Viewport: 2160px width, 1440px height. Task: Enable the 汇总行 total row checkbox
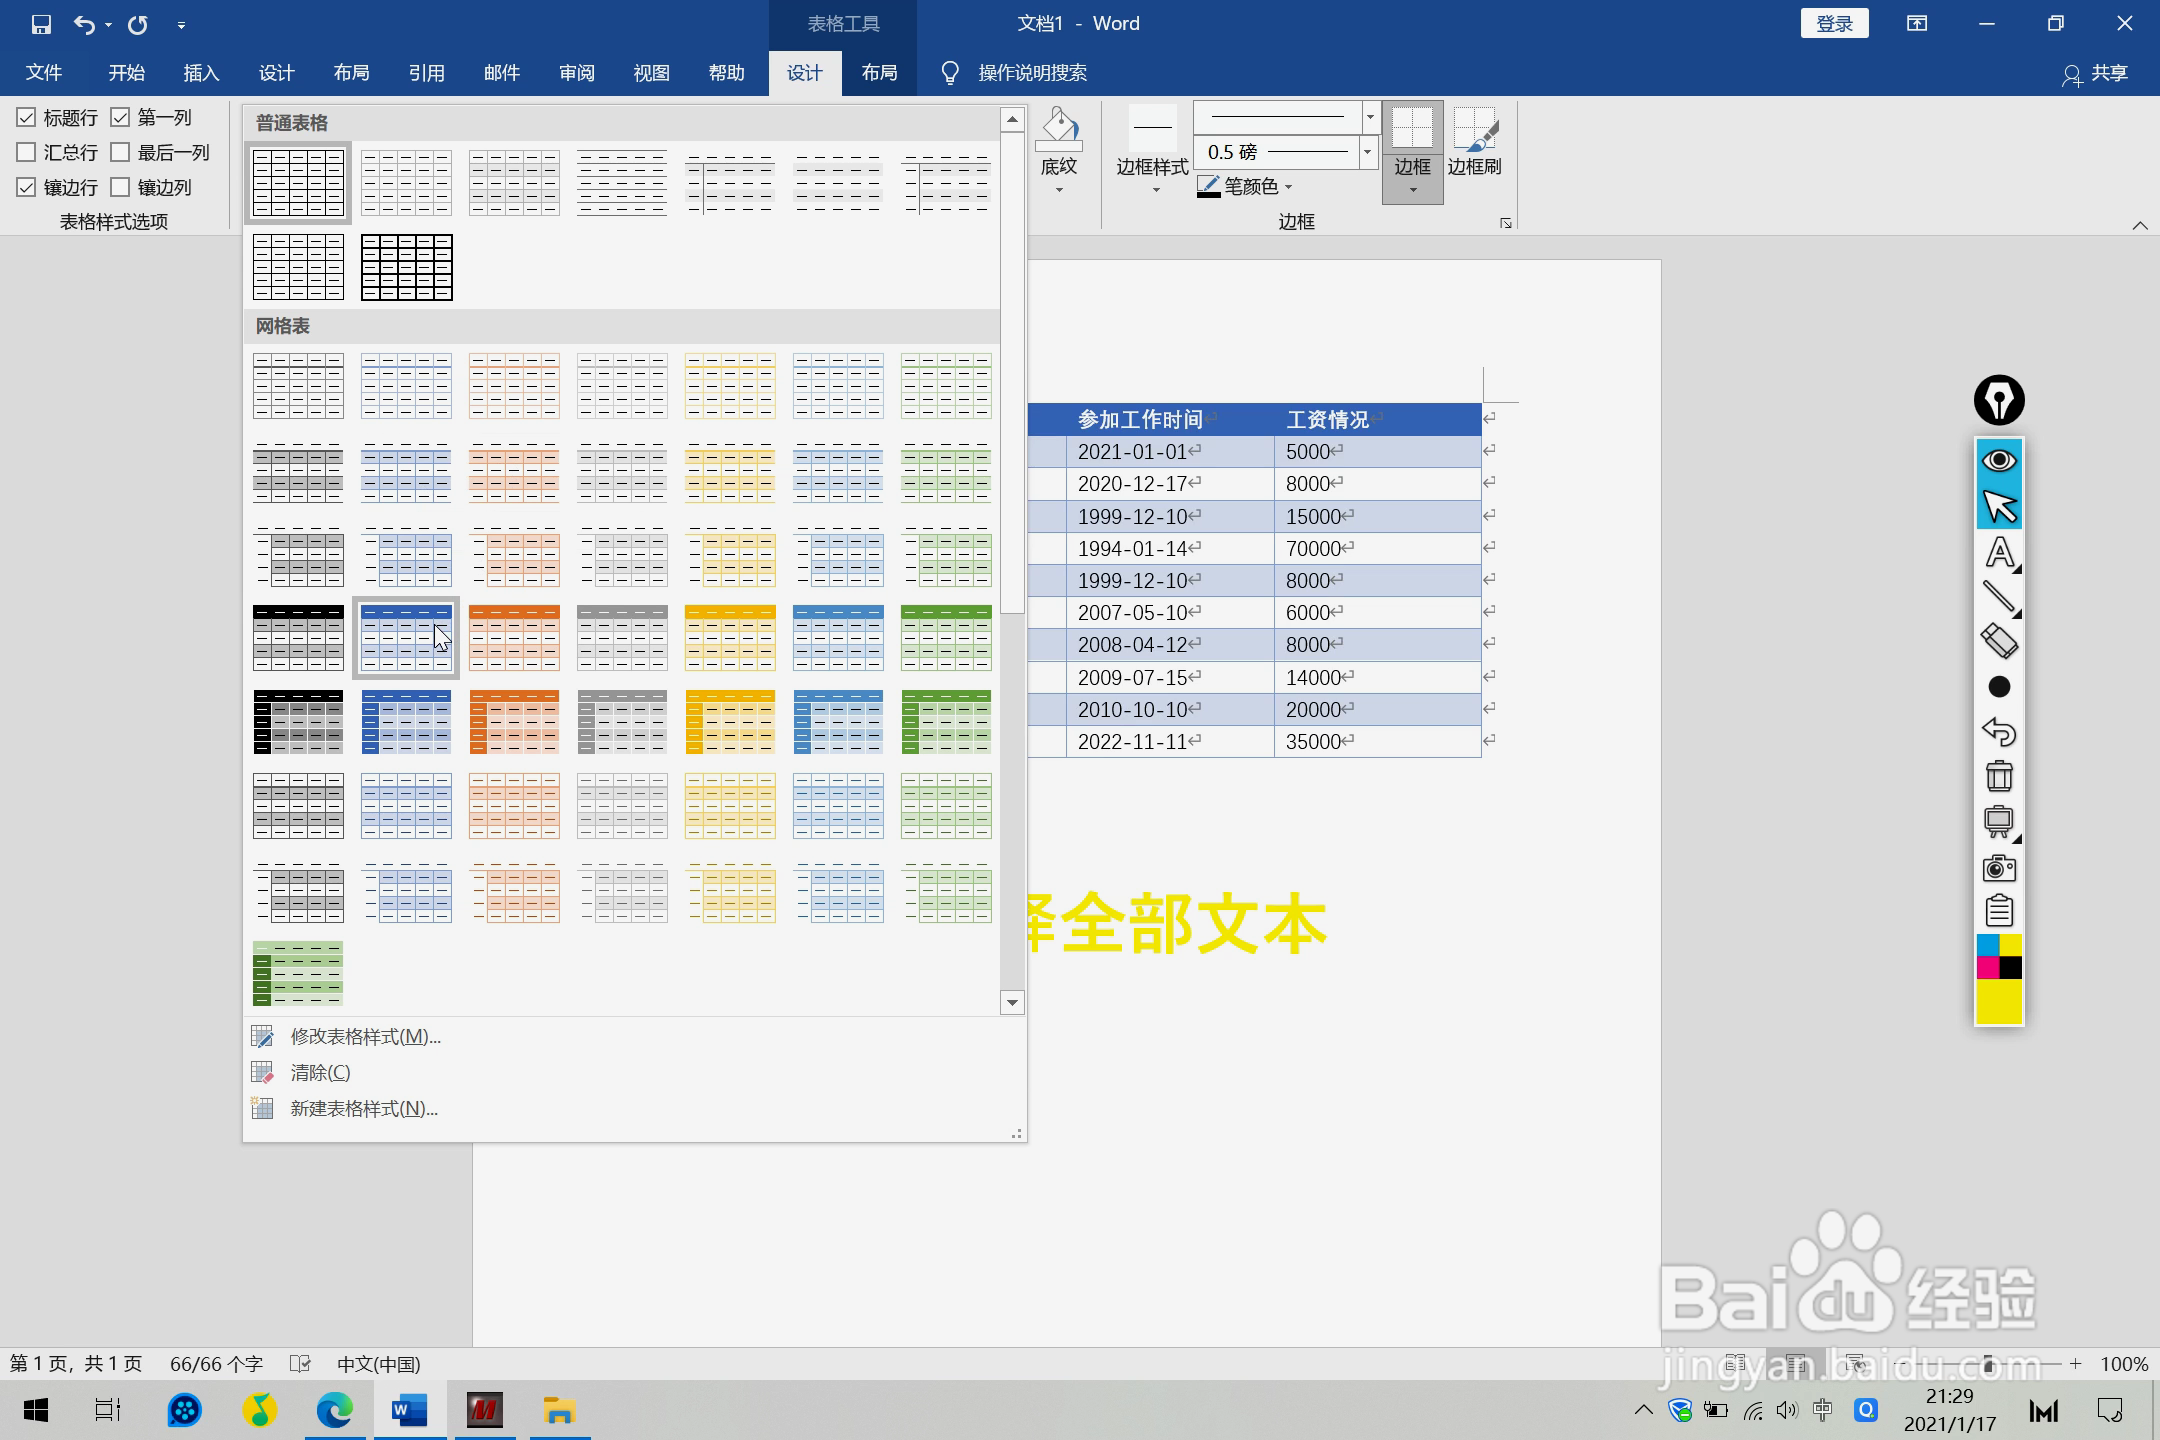[x=27, y=153]
